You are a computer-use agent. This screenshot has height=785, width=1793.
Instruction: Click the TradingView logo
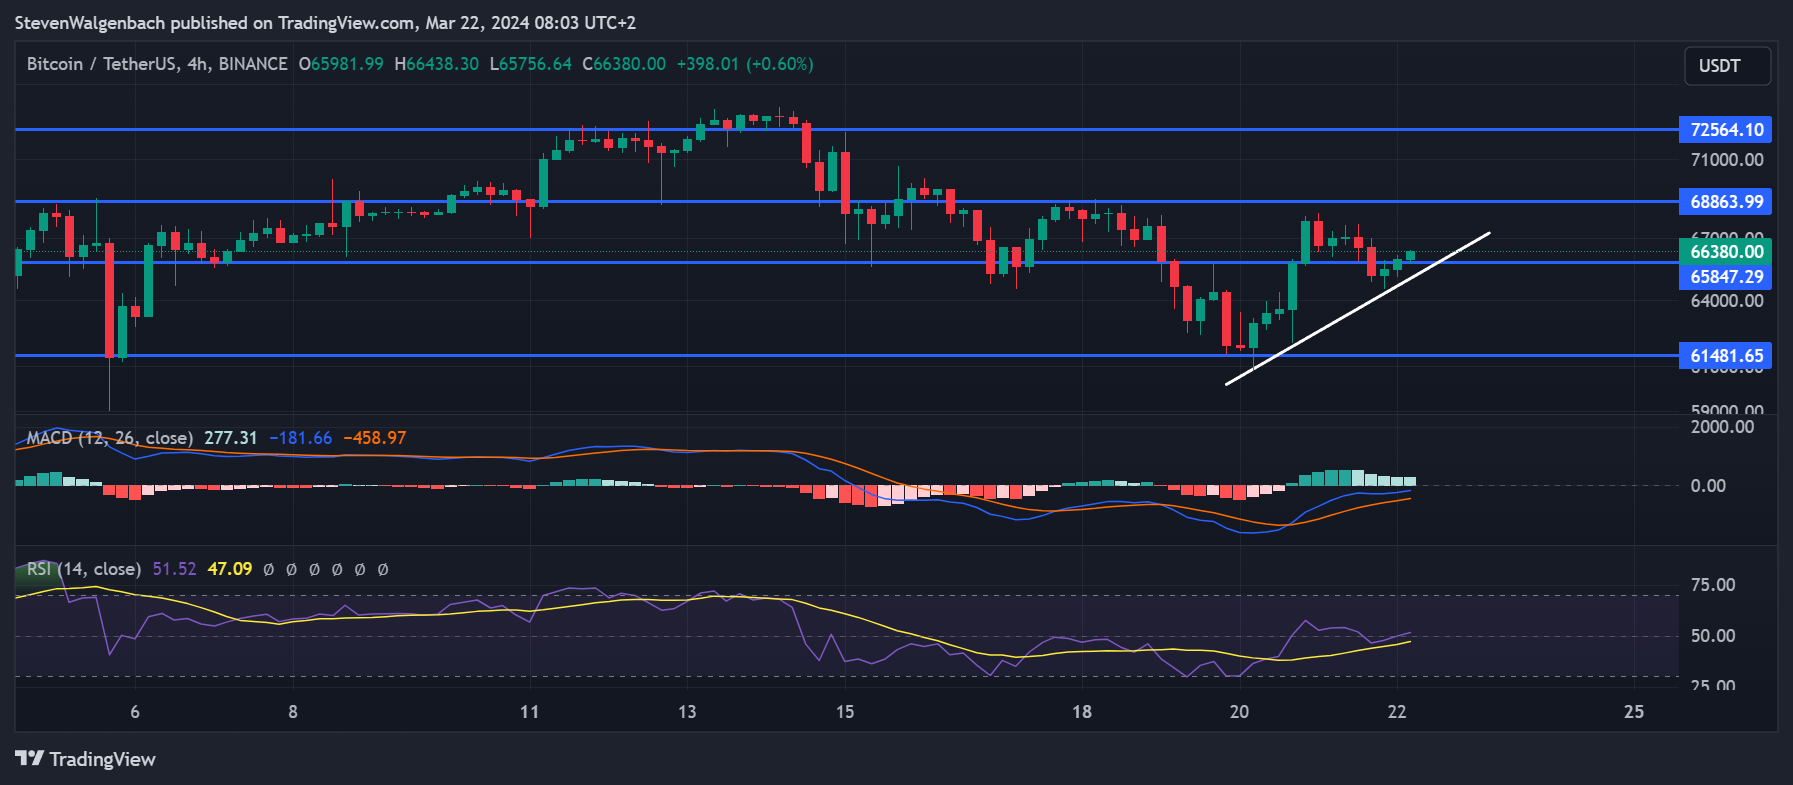point(85,759)
